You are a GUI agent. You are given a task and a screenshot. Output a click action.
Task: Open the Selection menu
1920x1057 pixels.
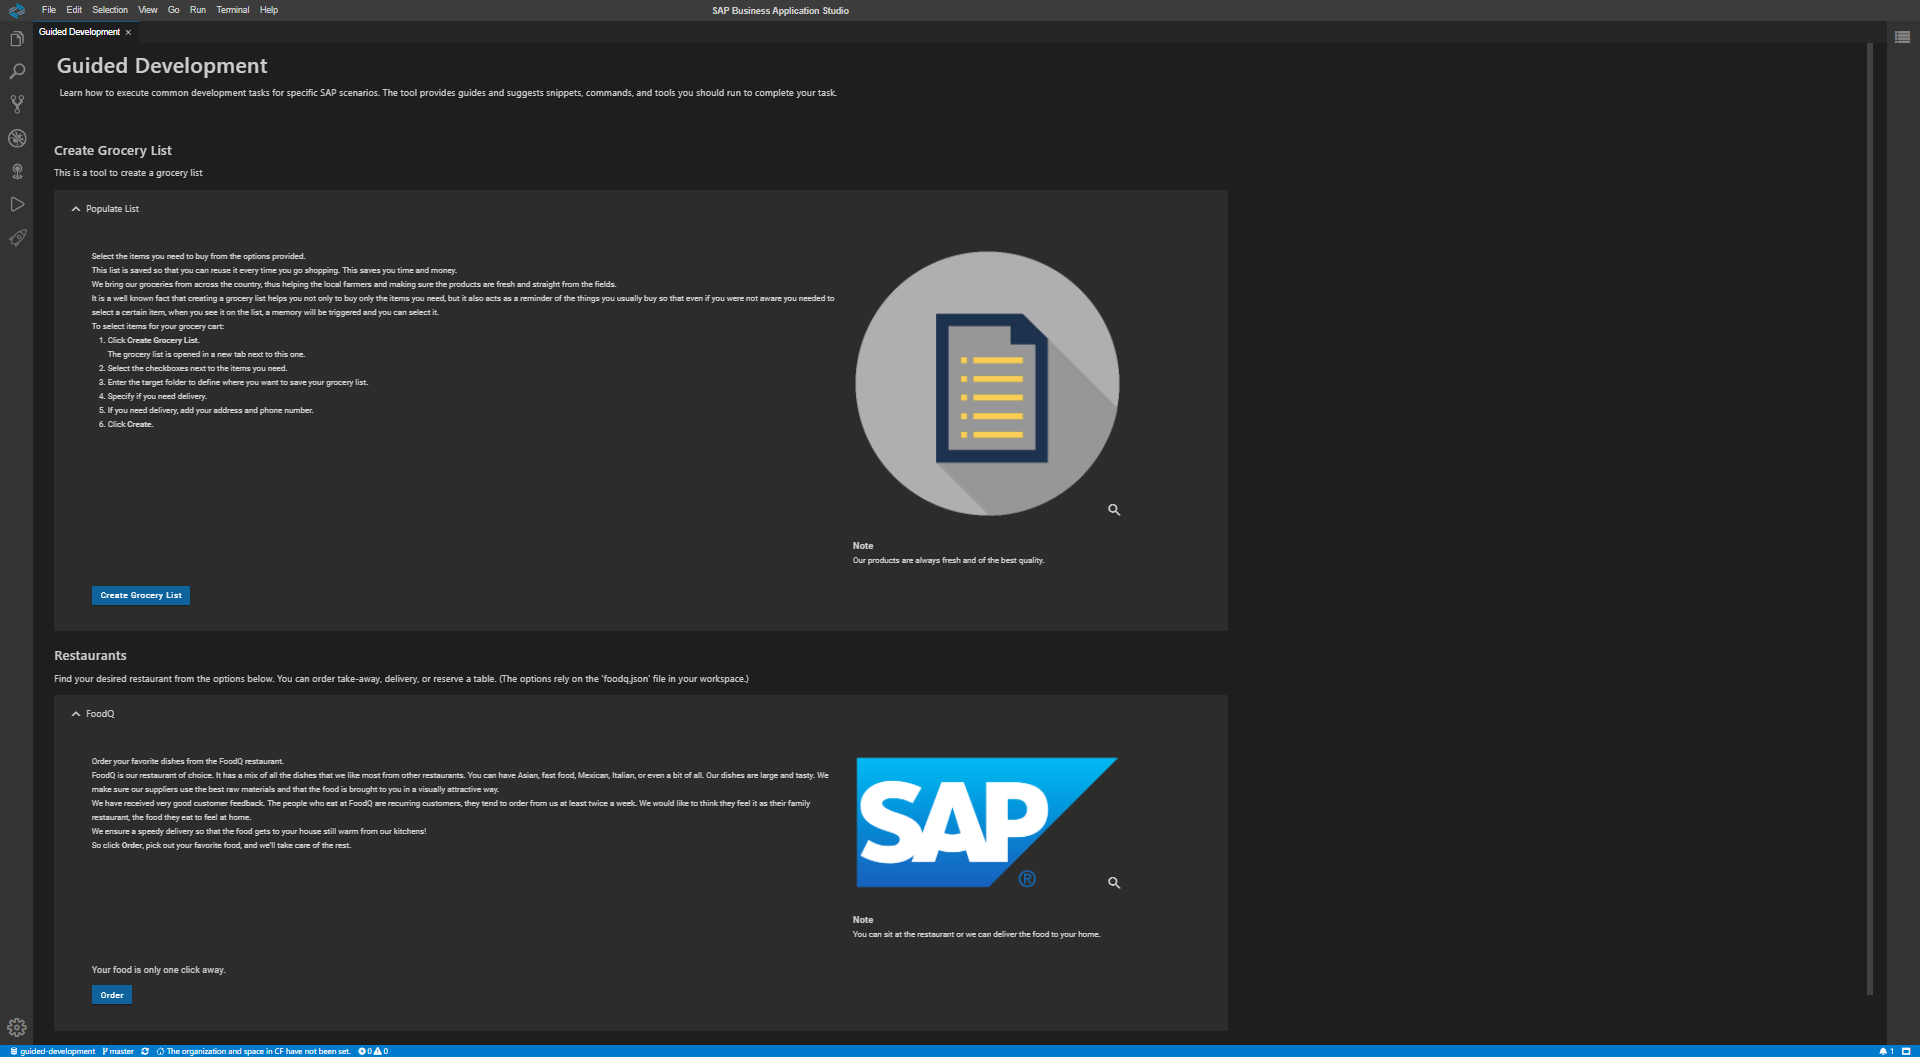click(110, 10)
